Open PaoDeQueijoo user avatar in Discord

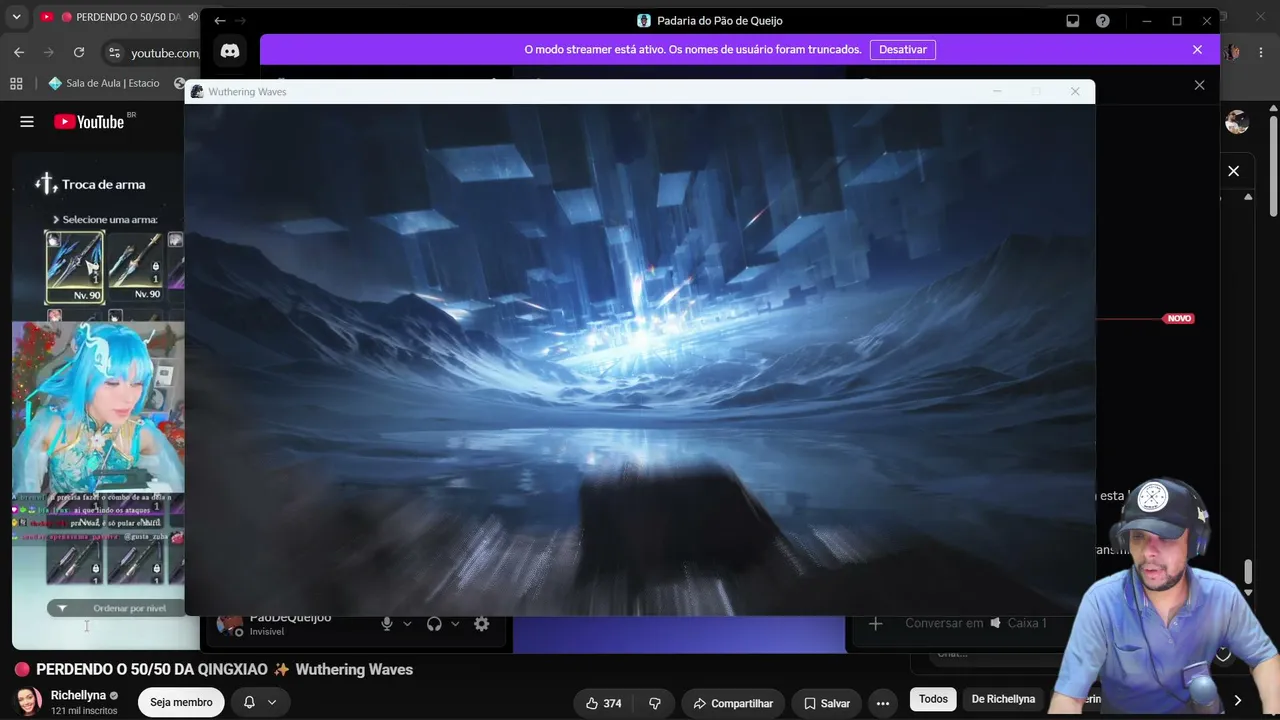(x=230, y=625)
